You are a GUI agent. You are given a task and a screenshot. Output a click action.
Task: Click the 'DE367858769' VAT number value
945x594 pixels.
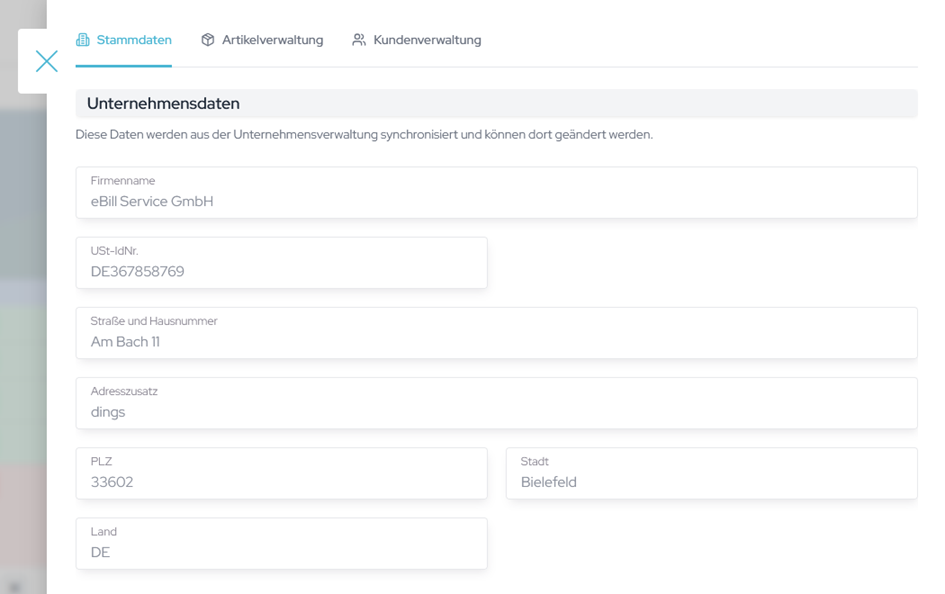[137, 272]
